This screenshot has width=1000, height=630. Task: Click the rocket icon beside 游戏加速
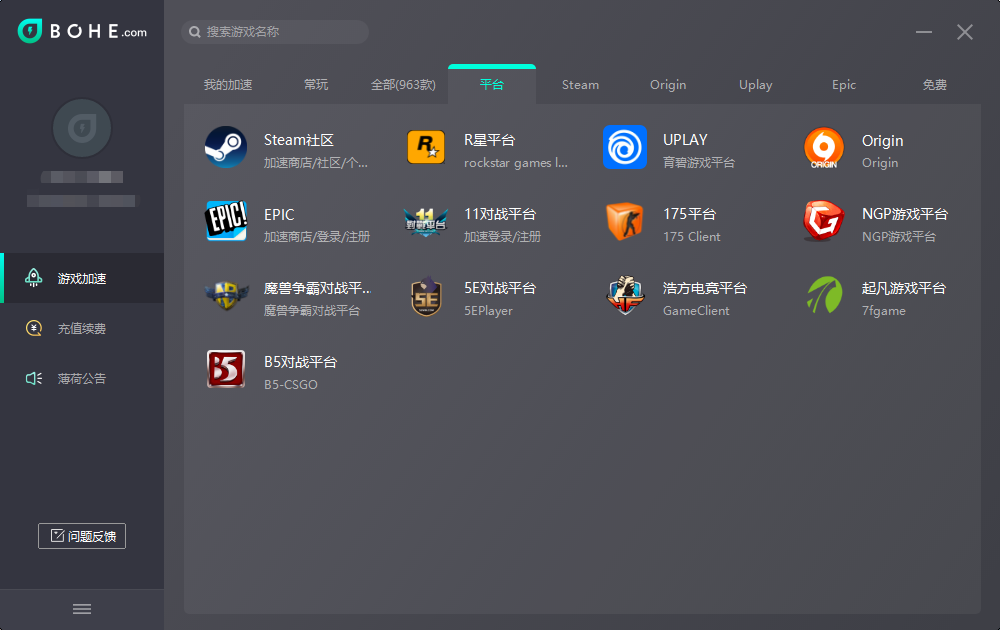pos(34,278)
